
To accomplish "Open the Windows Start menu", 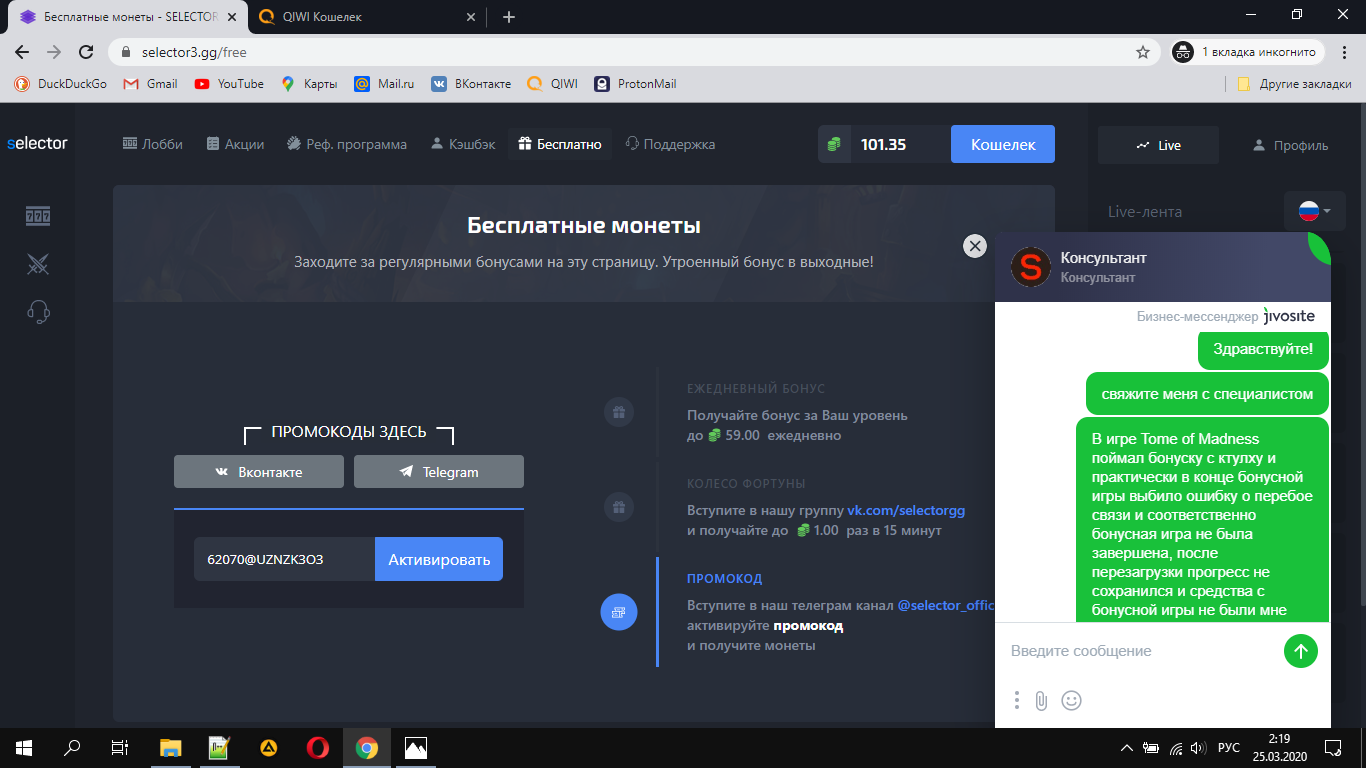I will click(24, 747).
